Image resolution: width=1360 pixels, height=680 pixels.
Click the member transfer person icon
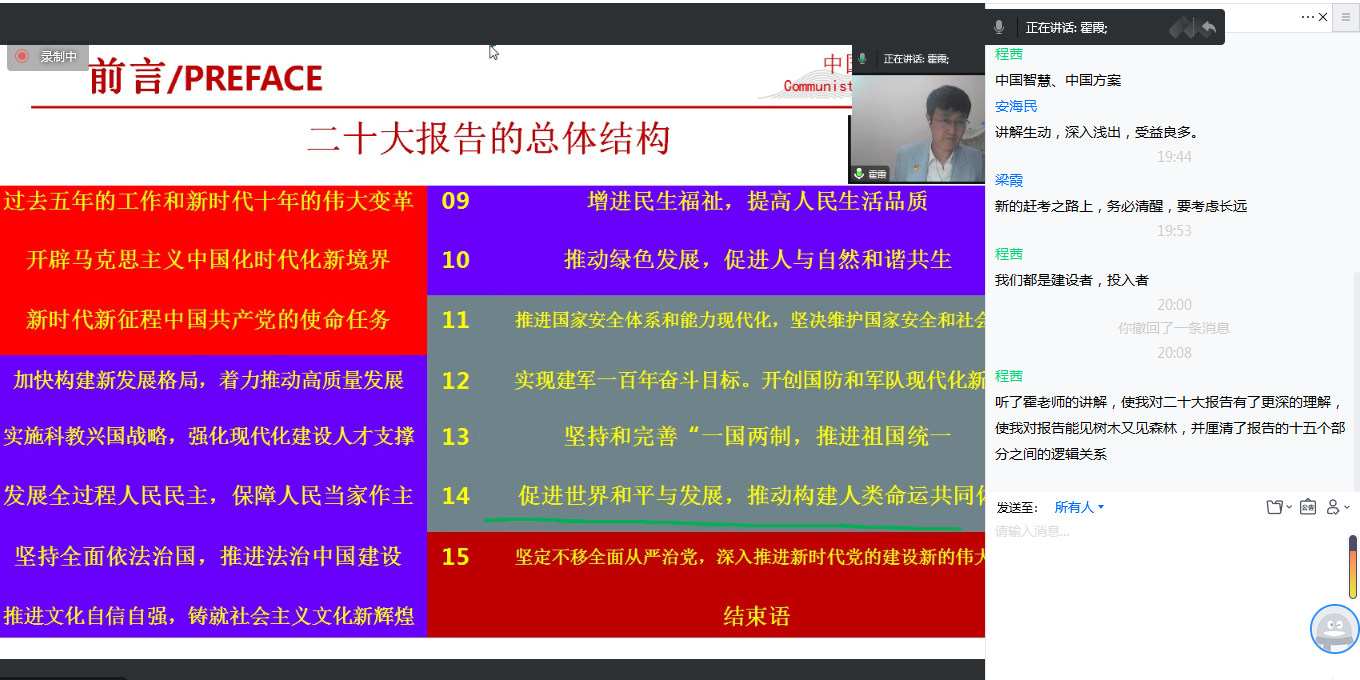(1332, 507)
